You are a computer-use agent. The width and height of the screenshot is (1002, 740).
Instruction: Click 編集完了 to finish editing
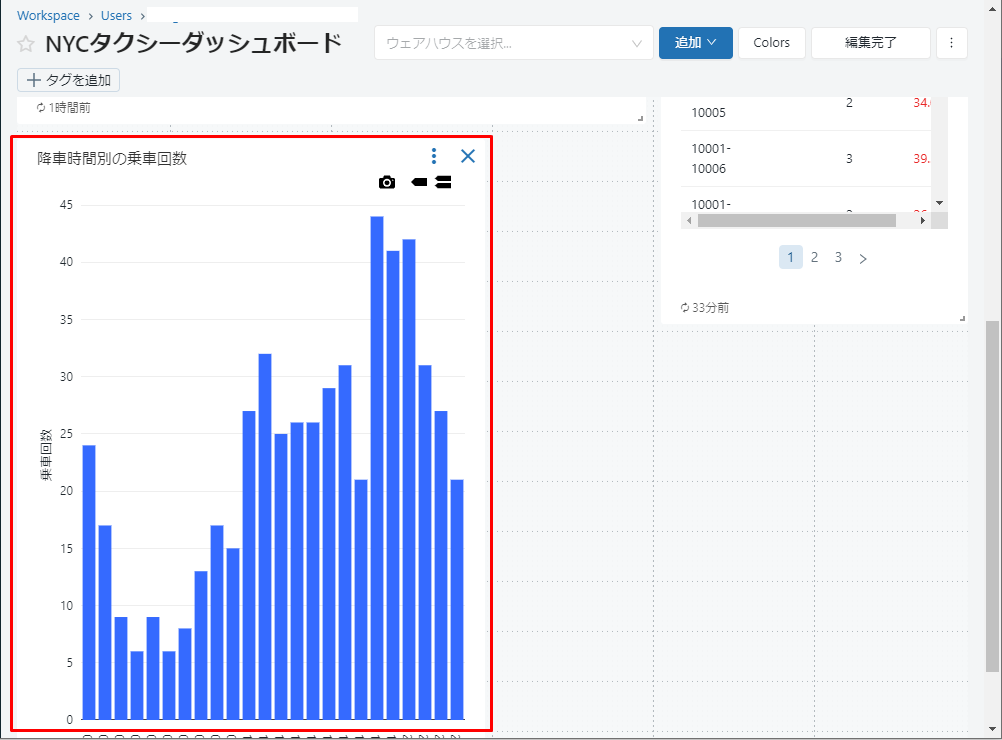pyautogui.click(x=870, y=43)
